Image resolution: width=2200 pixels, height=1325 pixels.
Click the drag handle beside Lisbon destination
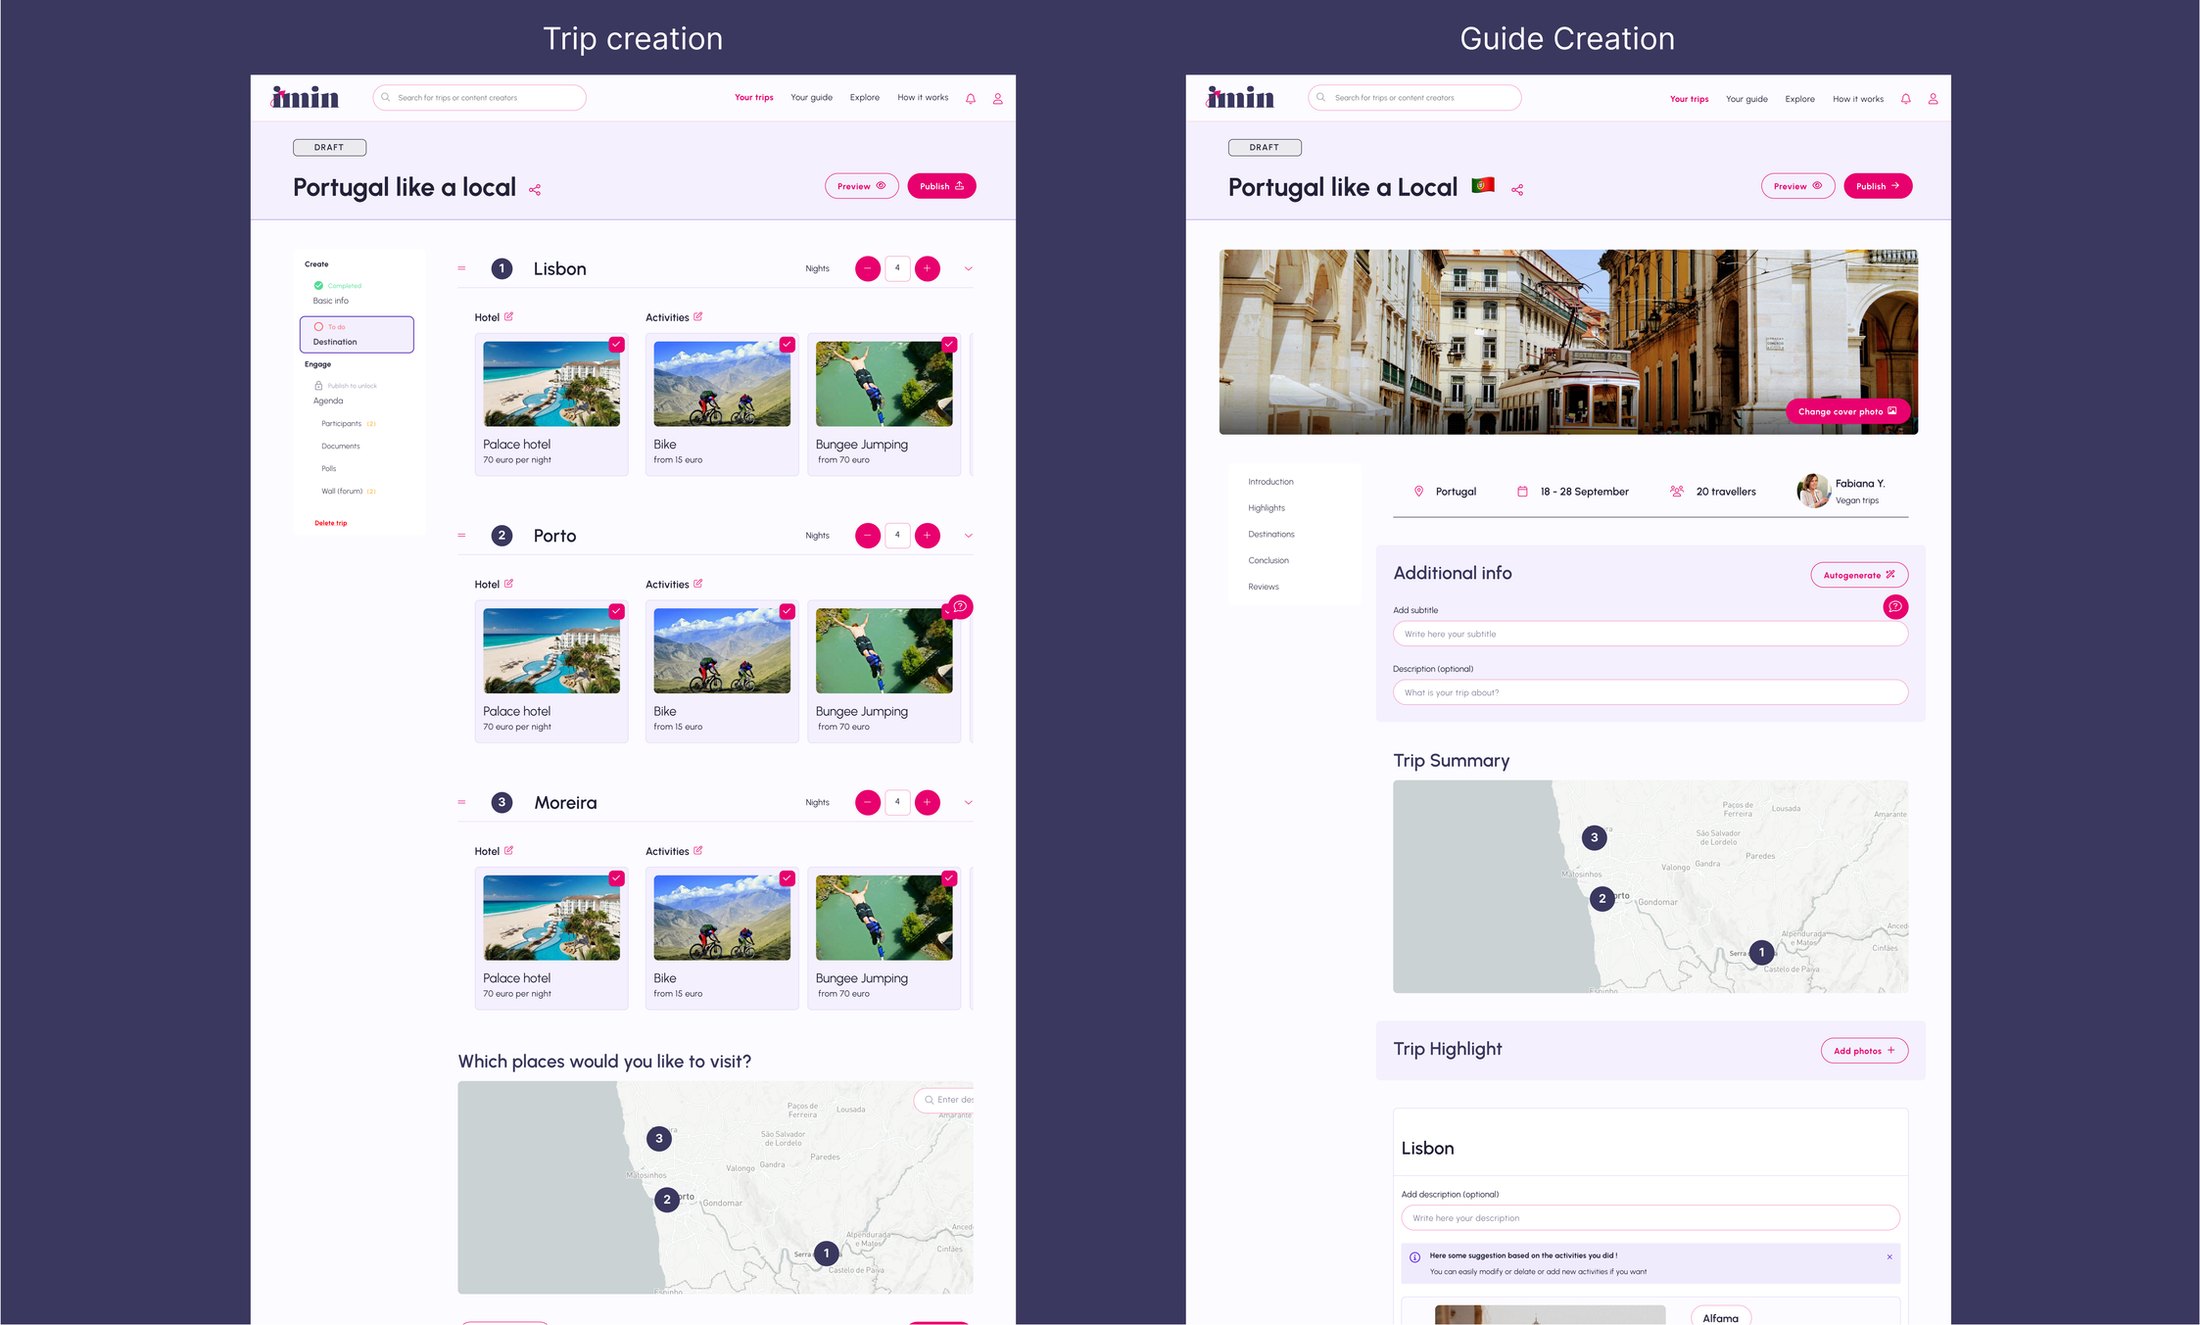462,268
